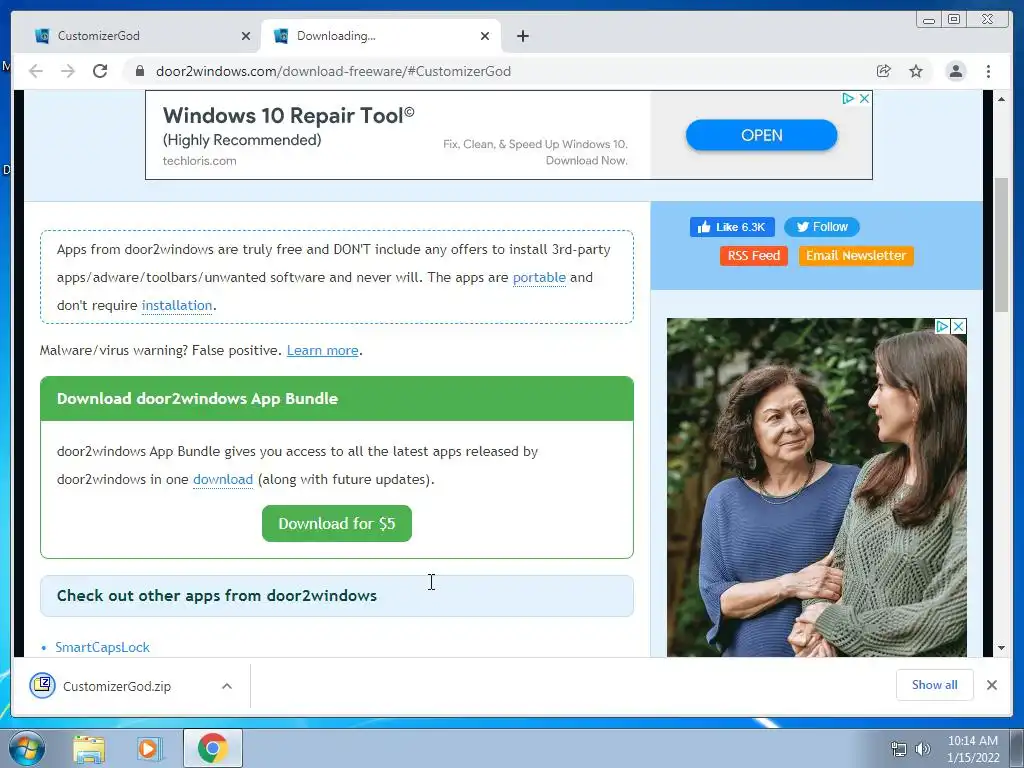The image size is (1024, 768).
Task: View site security padlock info
Action: (139, 71)
